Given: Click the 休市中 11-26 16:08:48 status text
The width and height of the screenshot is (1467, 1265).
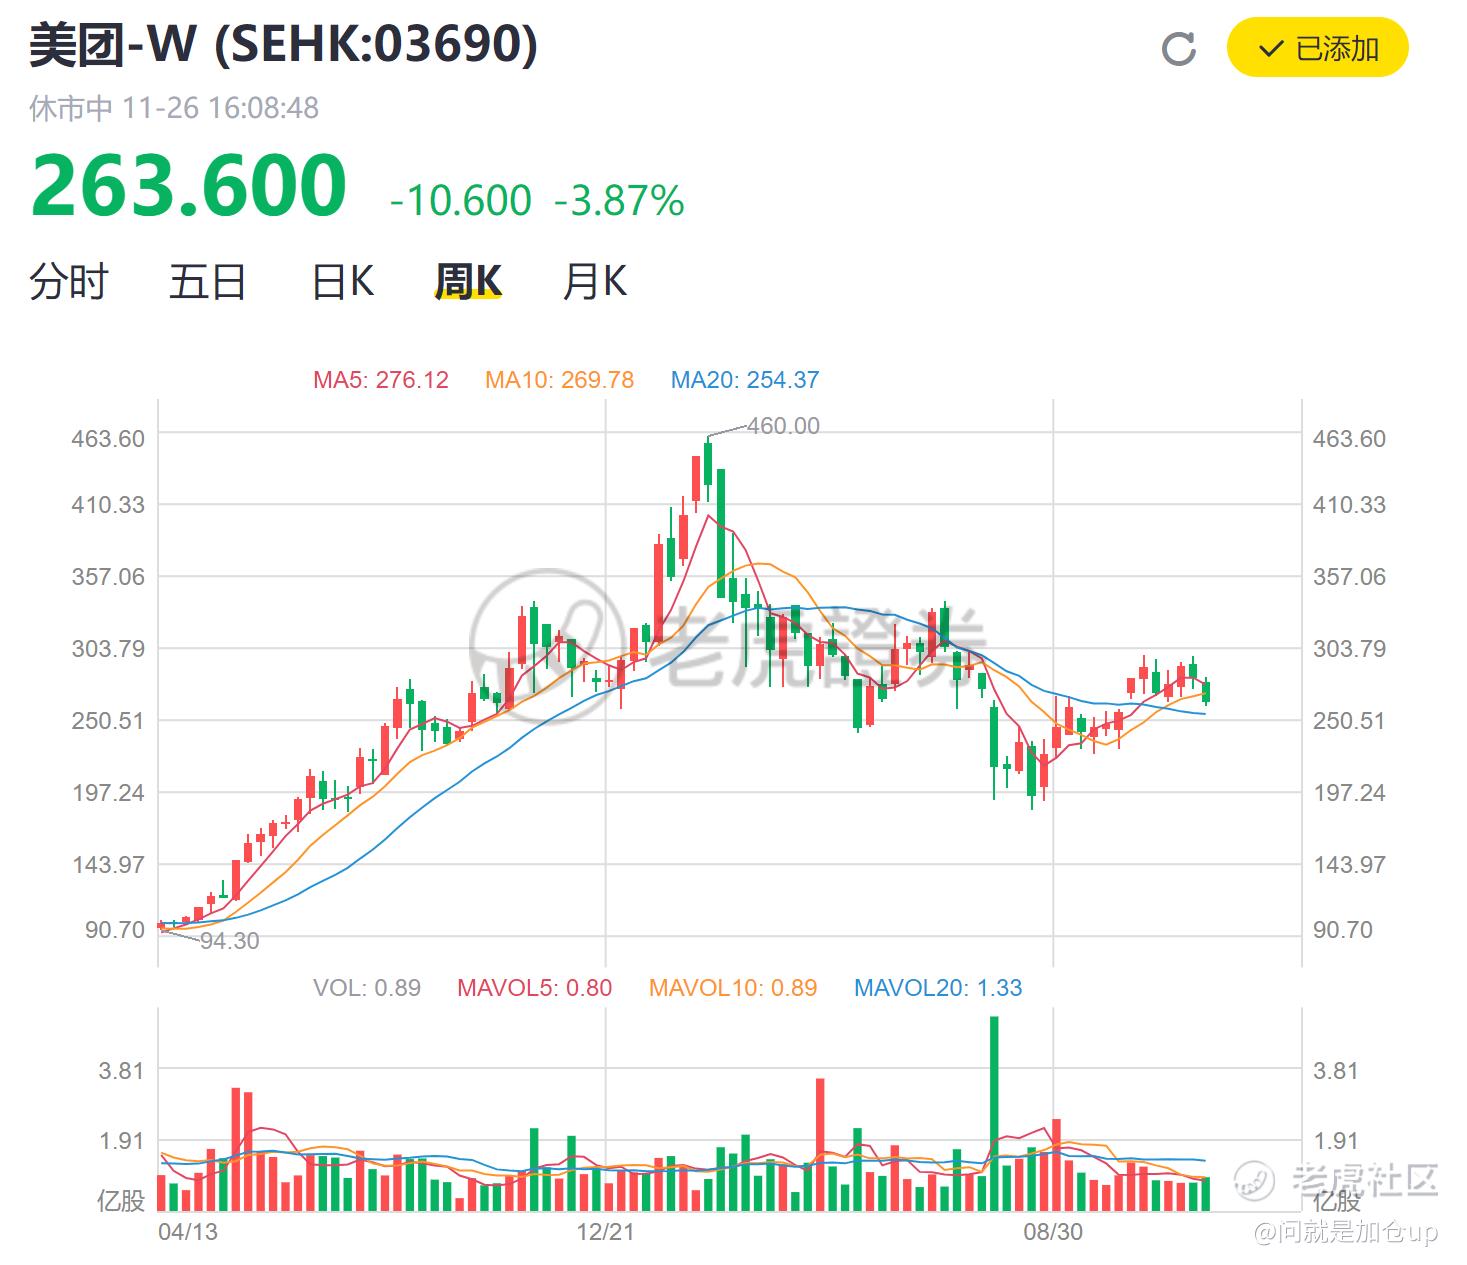Looking at the screenshot, I should coord(174,108).
